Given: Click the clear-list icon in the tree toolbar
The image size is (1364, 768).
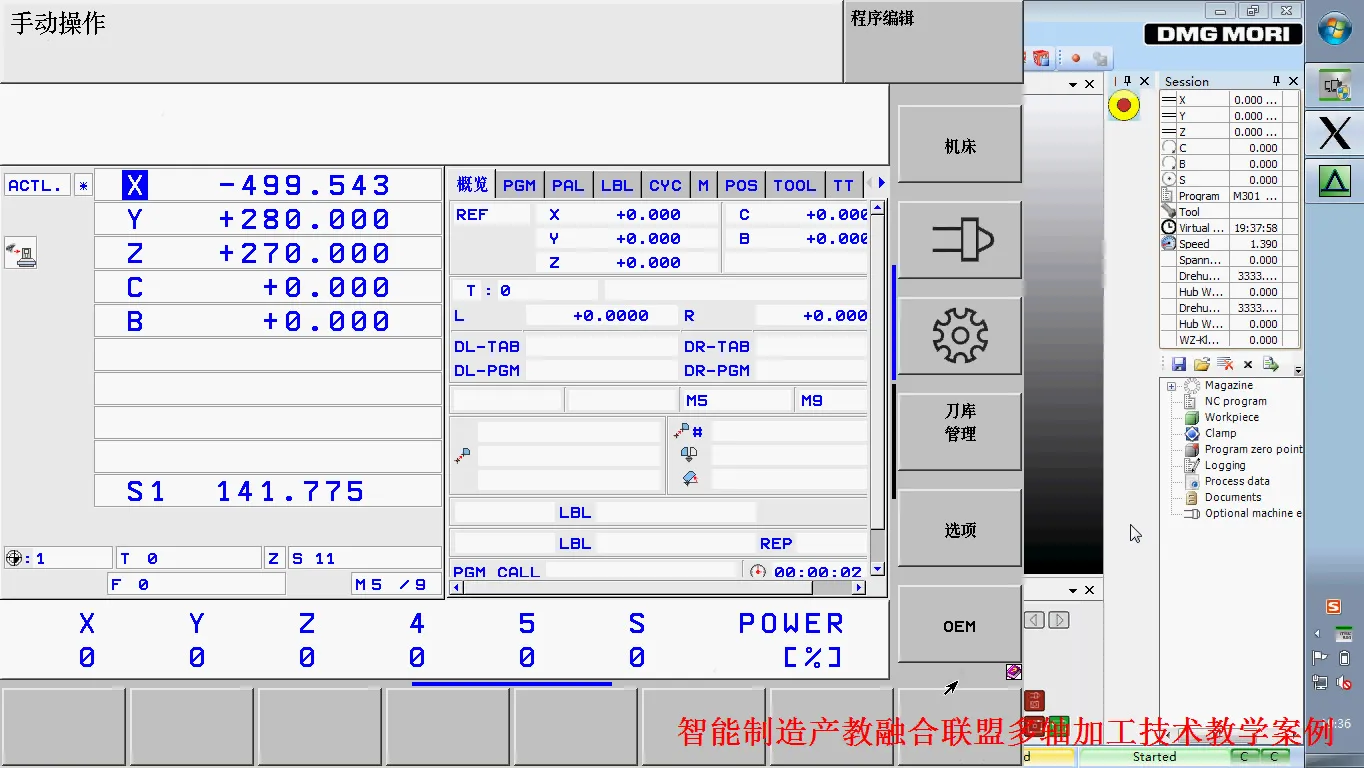Looking at the screenshot, I should 1224,364.
